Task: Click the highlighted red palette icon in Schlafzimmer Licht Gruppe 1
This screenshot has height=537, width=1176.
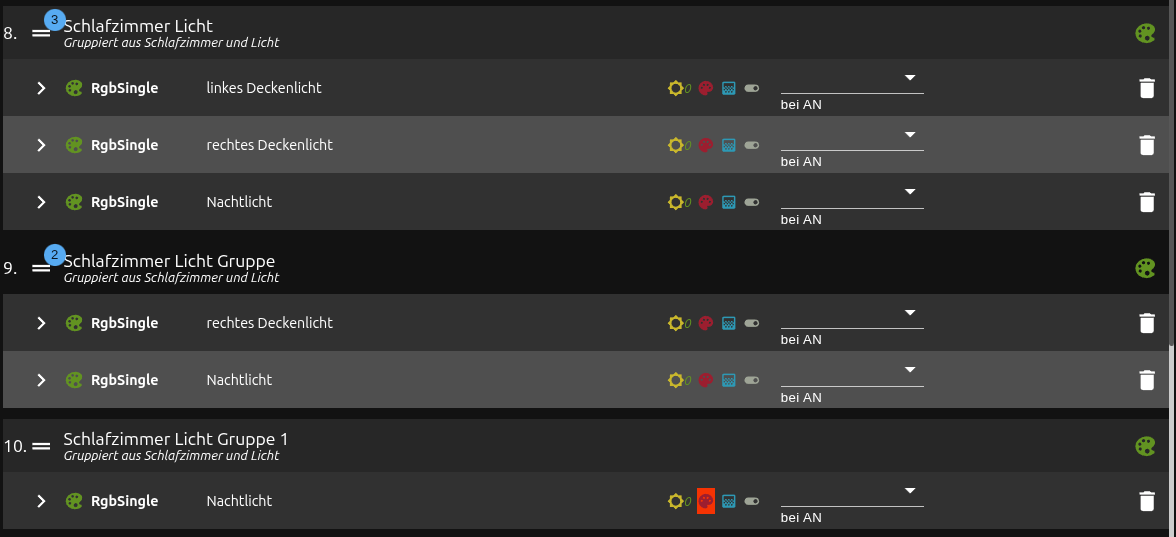Action: click(706, 501)
